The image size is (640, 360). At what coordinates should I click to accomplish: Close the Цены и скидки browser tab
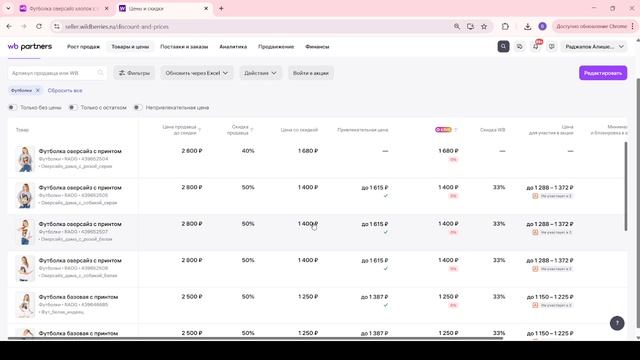(x=206, y=8)
